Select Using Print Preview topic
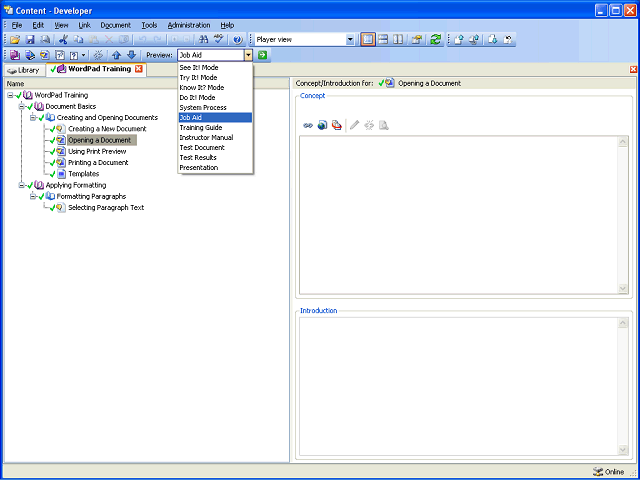The height and width of the screenshot is (480, 640). pyautogui.click(x=97, y=151)
